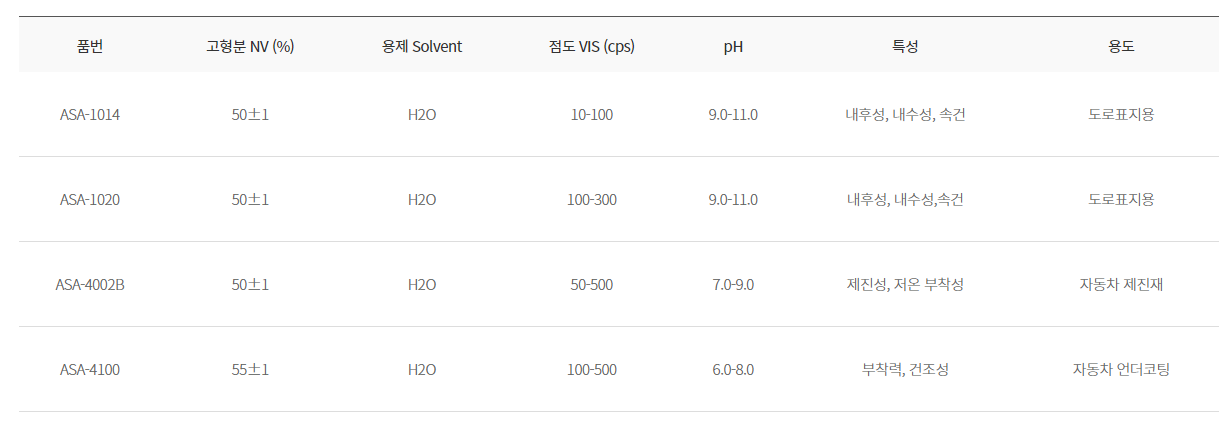Viewport: 1226px width, 428px height.
Task: Click the pH value 6.0-8.0
Action: coord(733,370)
